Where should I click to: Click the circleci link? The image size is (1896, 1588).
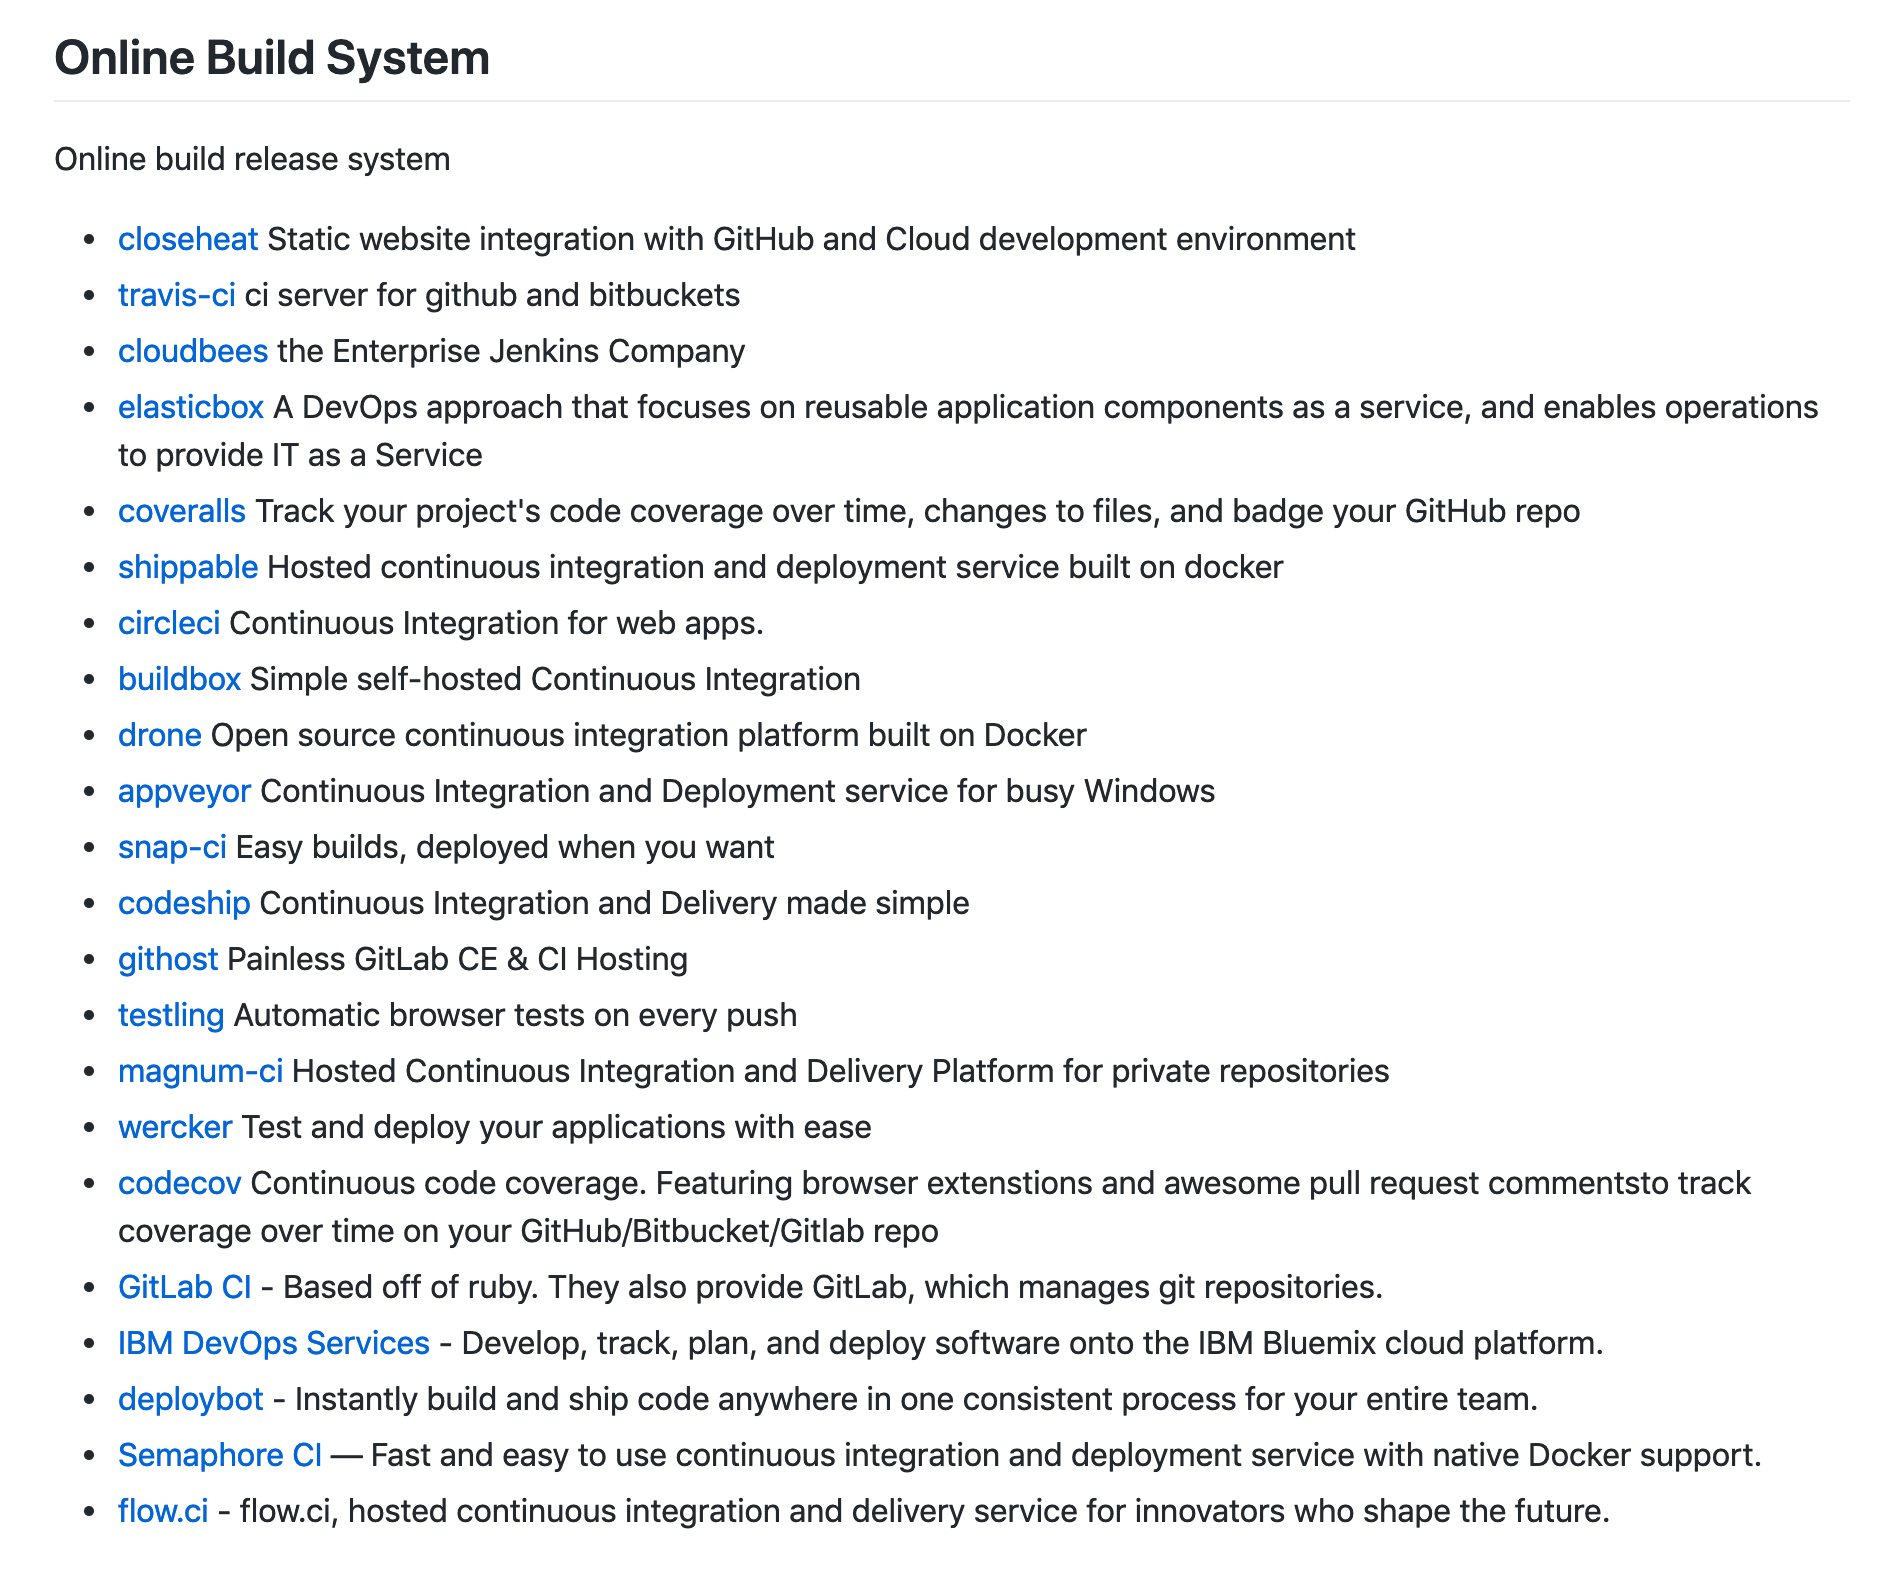[168, 623]
